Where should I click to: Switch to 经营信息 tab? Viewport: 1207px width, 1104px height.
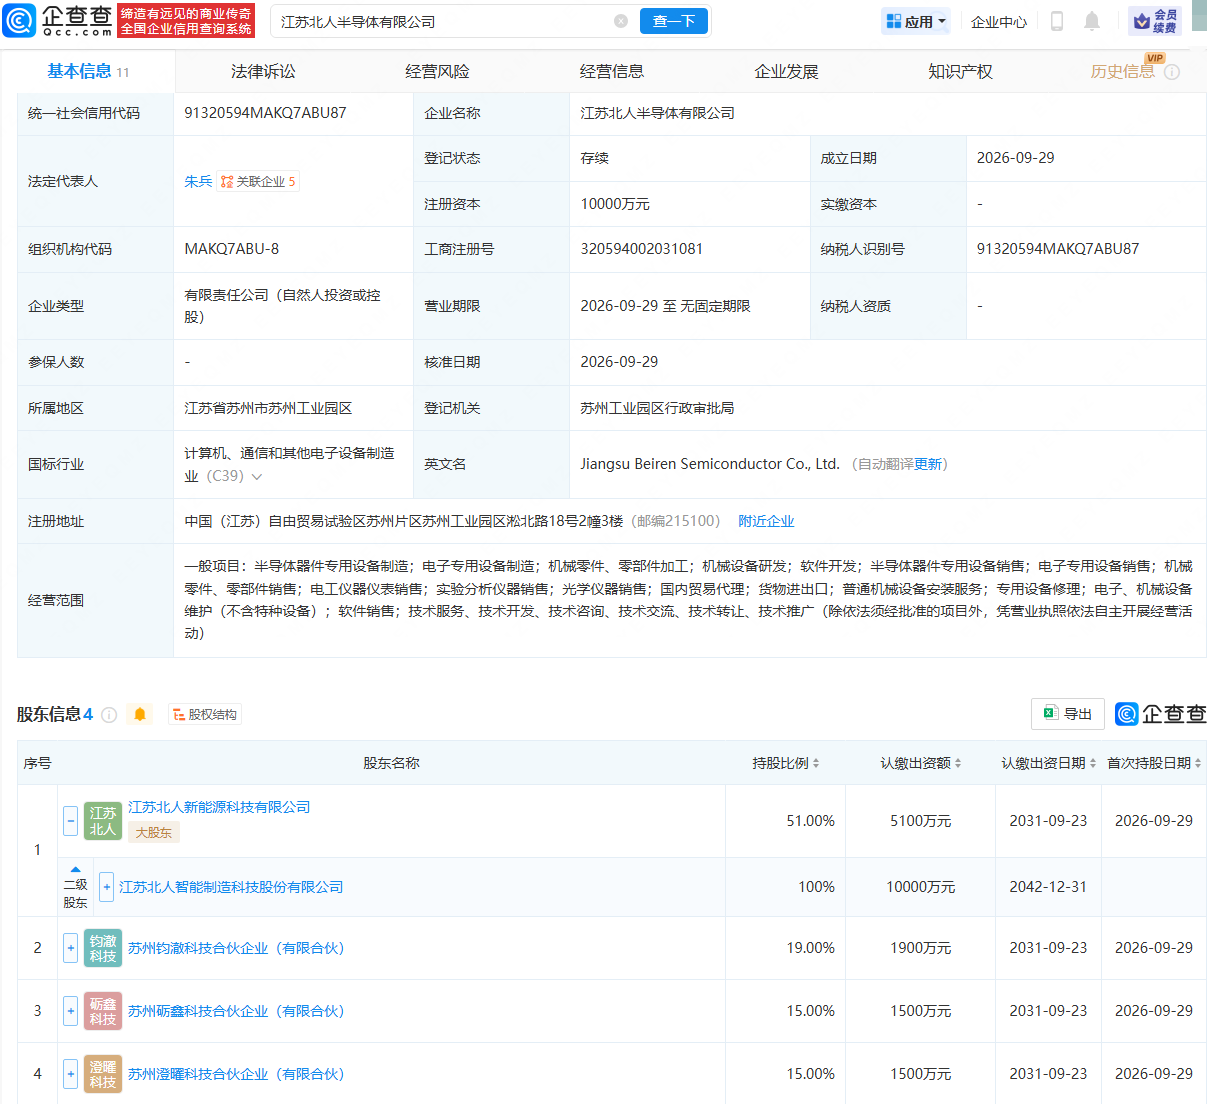[x=612, y=72]
